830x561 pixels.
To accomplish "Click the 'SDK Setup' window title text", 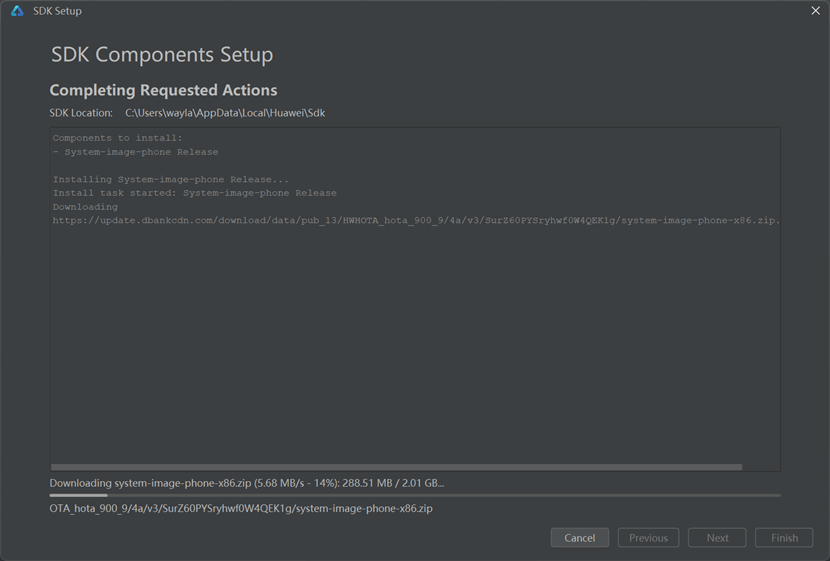I will coord(57,11).
